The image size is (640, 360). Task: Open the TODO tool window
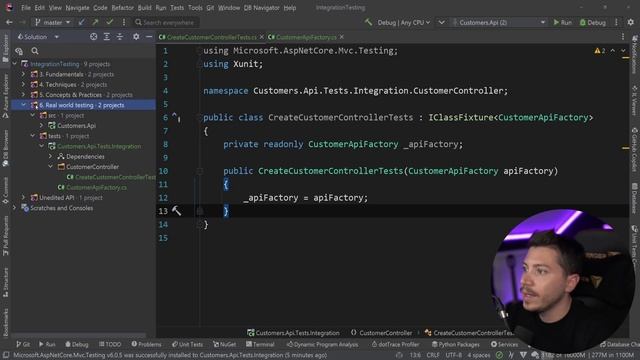(110, 344)
